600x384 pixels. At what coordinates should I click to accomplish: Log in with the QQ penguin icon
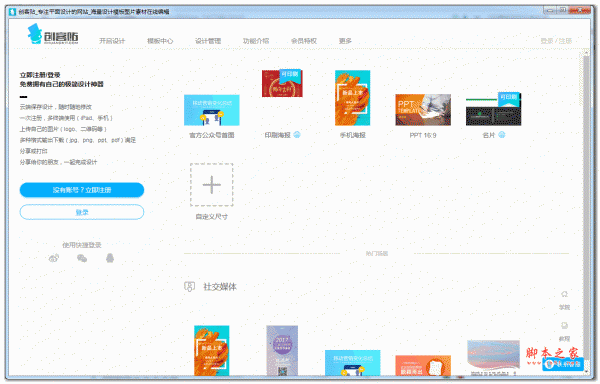(110, 258)
